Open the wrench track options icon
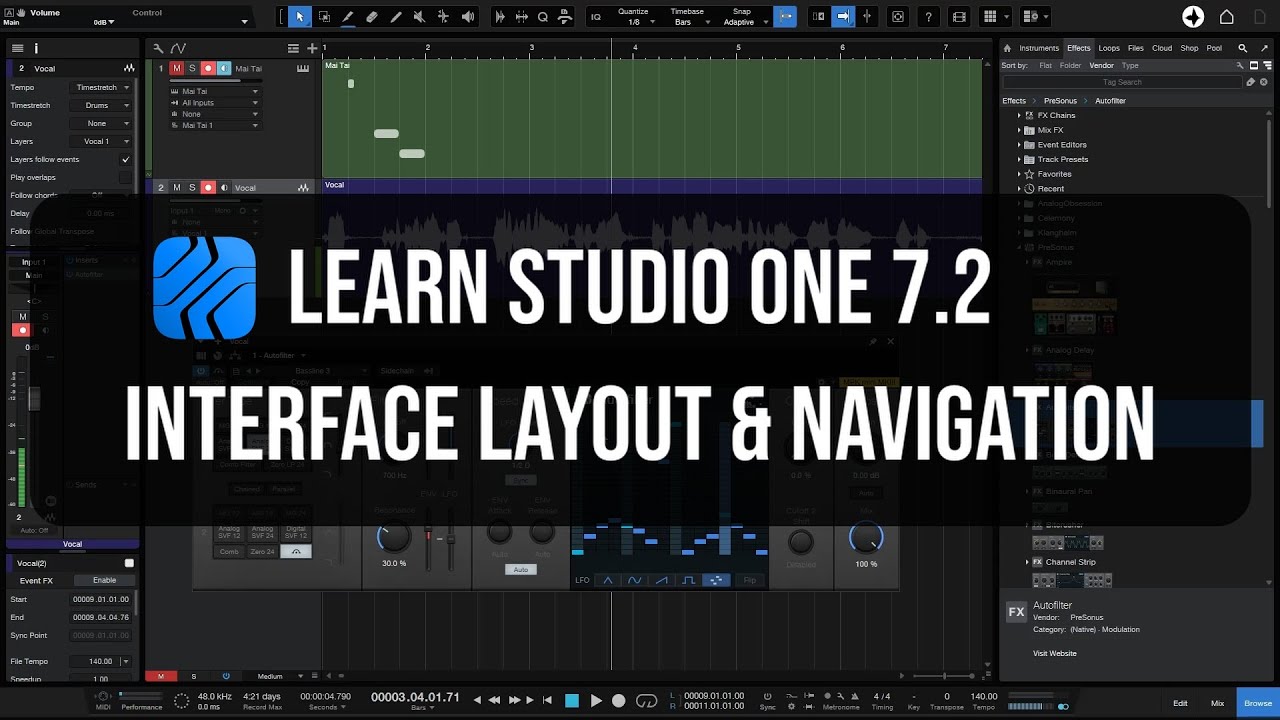Screen dimensions: 1280x720 pyautogui.click(x=158, y=48)
